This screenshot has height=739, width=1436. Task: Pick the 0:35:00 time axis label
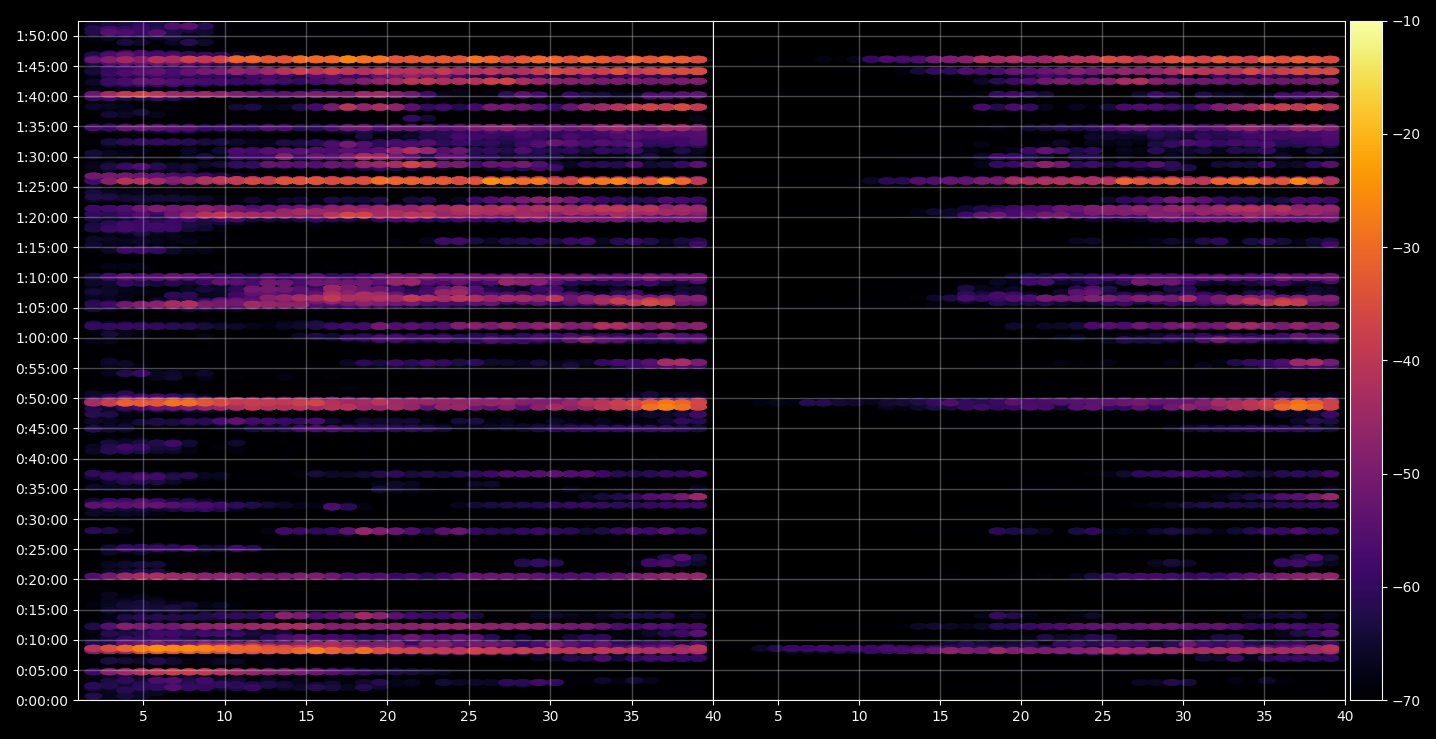point(42,489)
